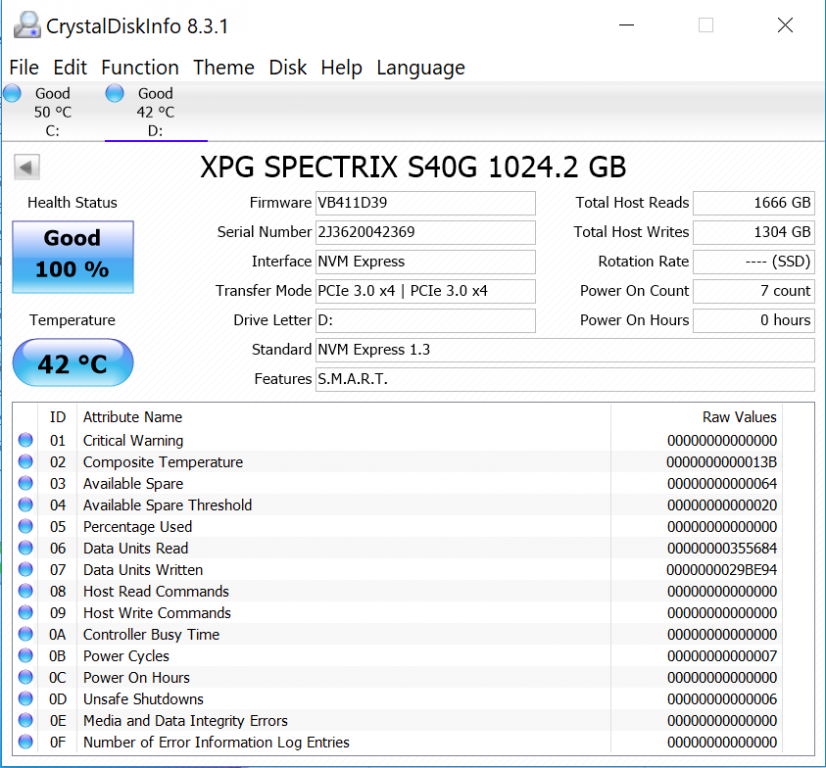Click the 42 °C temperature indicator
This screenshot has height=768, width=826.
71,362
